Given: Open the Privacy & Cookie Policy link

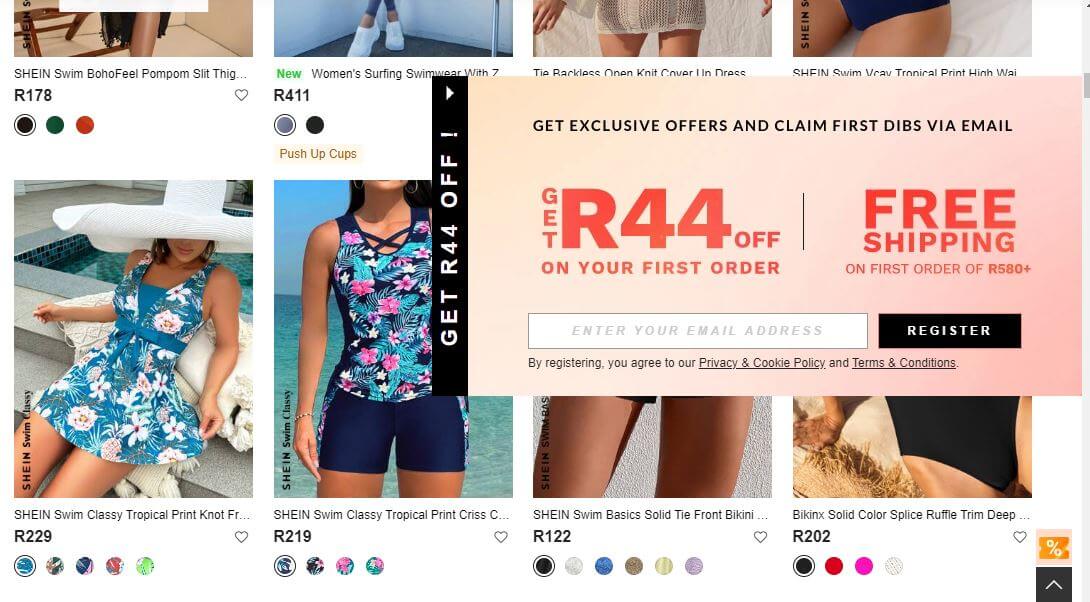Looking at the screenshot, I should pos(762,363).
